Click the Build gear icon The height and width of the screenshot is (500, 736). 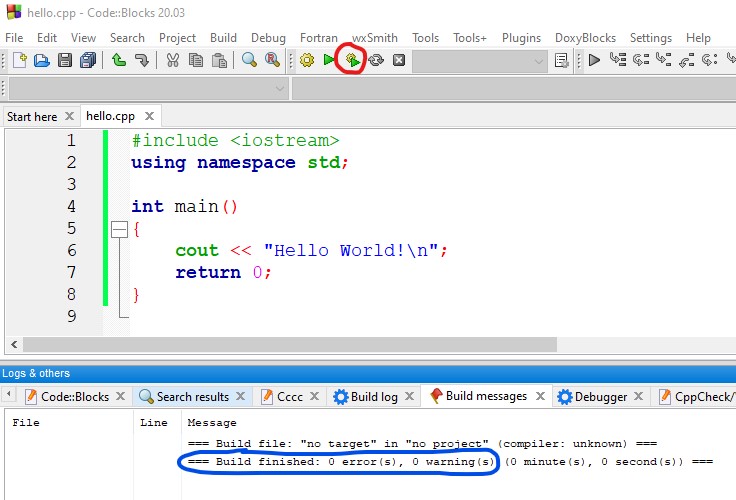tap(307, 61)
